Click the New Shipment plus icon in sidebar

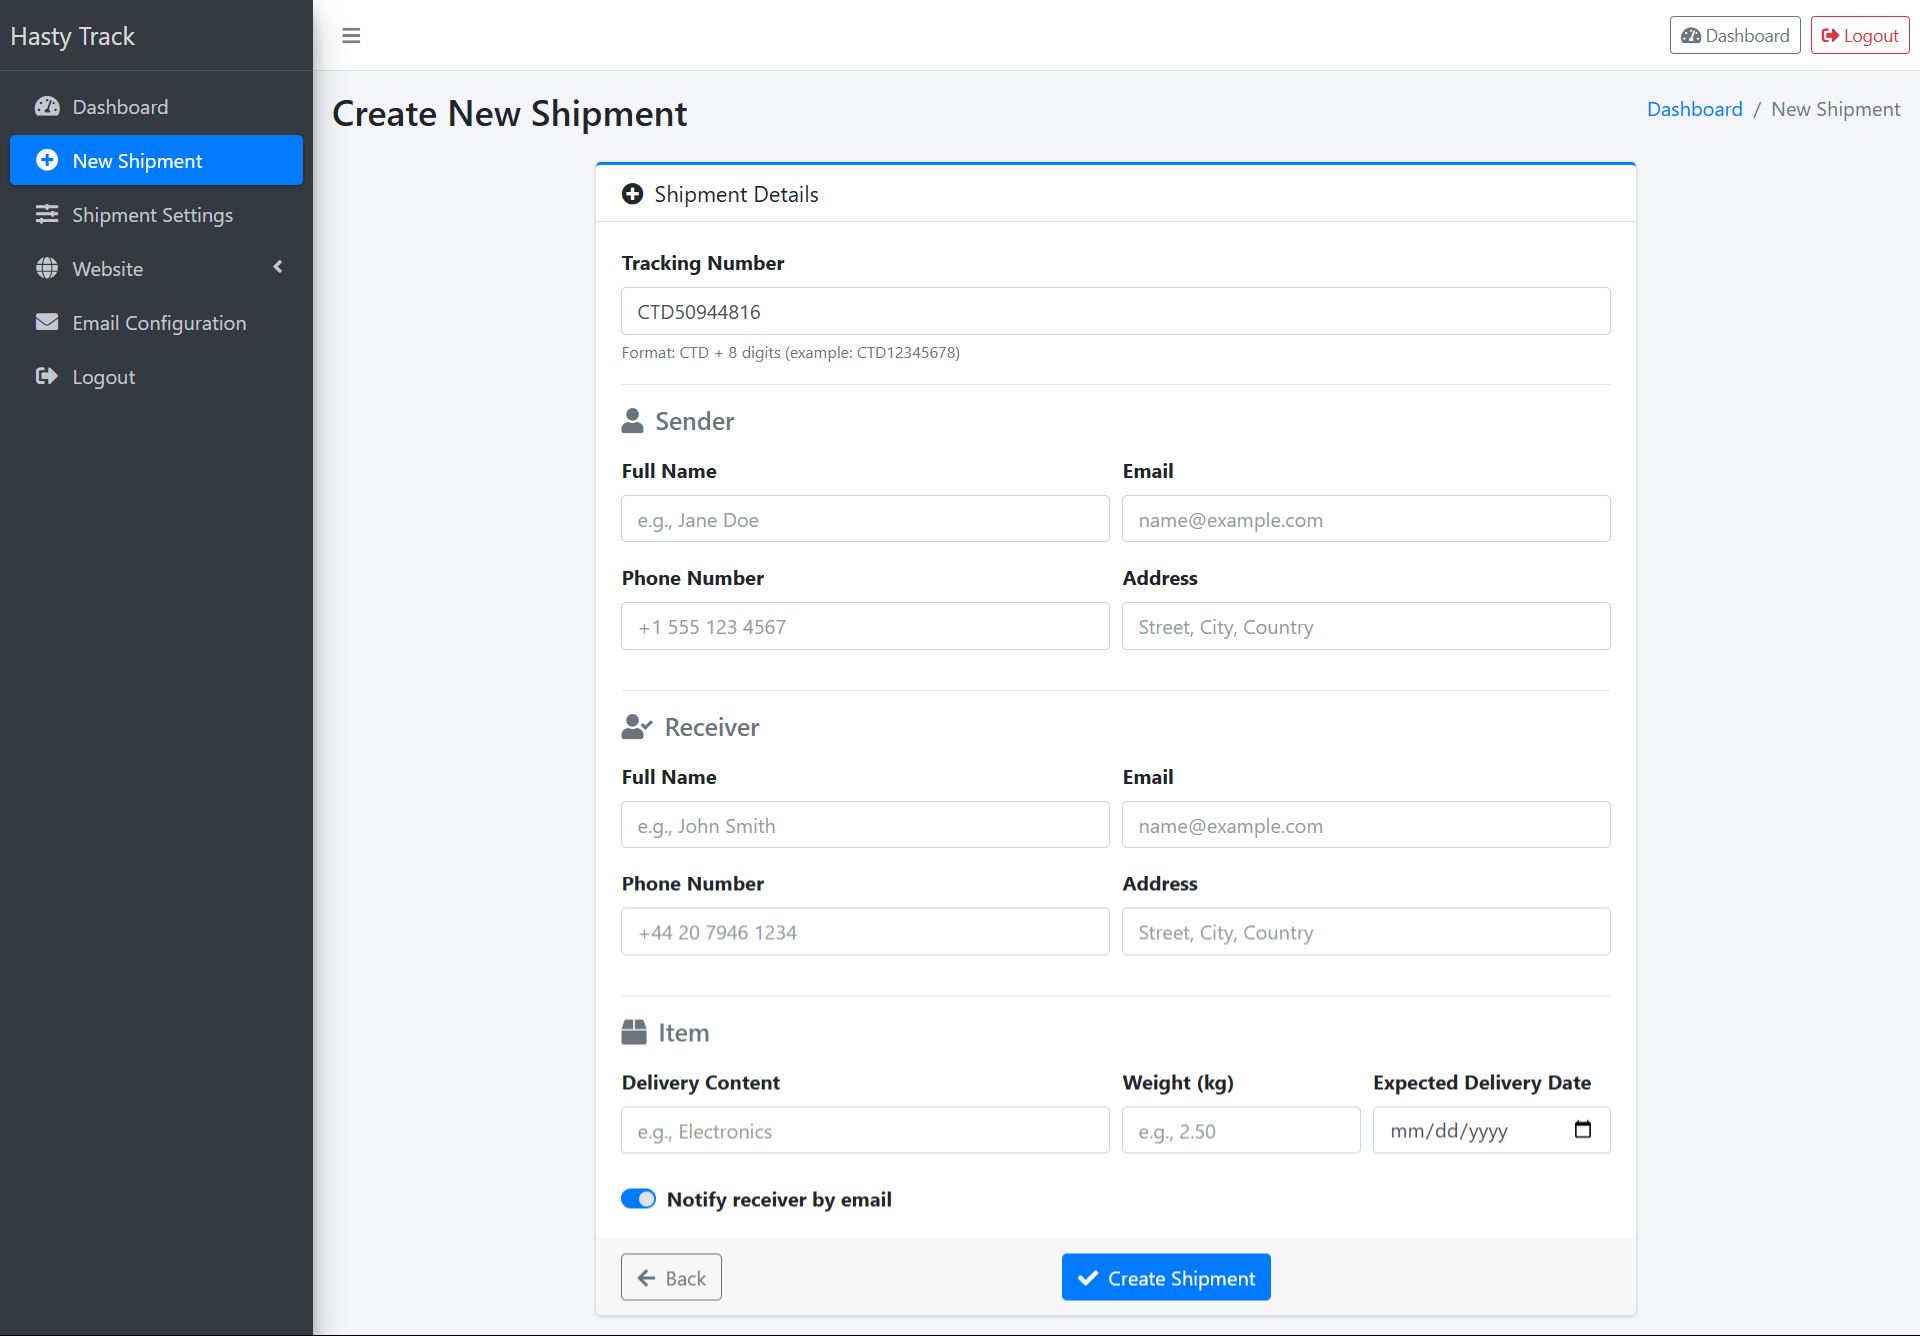coord(47,160)
